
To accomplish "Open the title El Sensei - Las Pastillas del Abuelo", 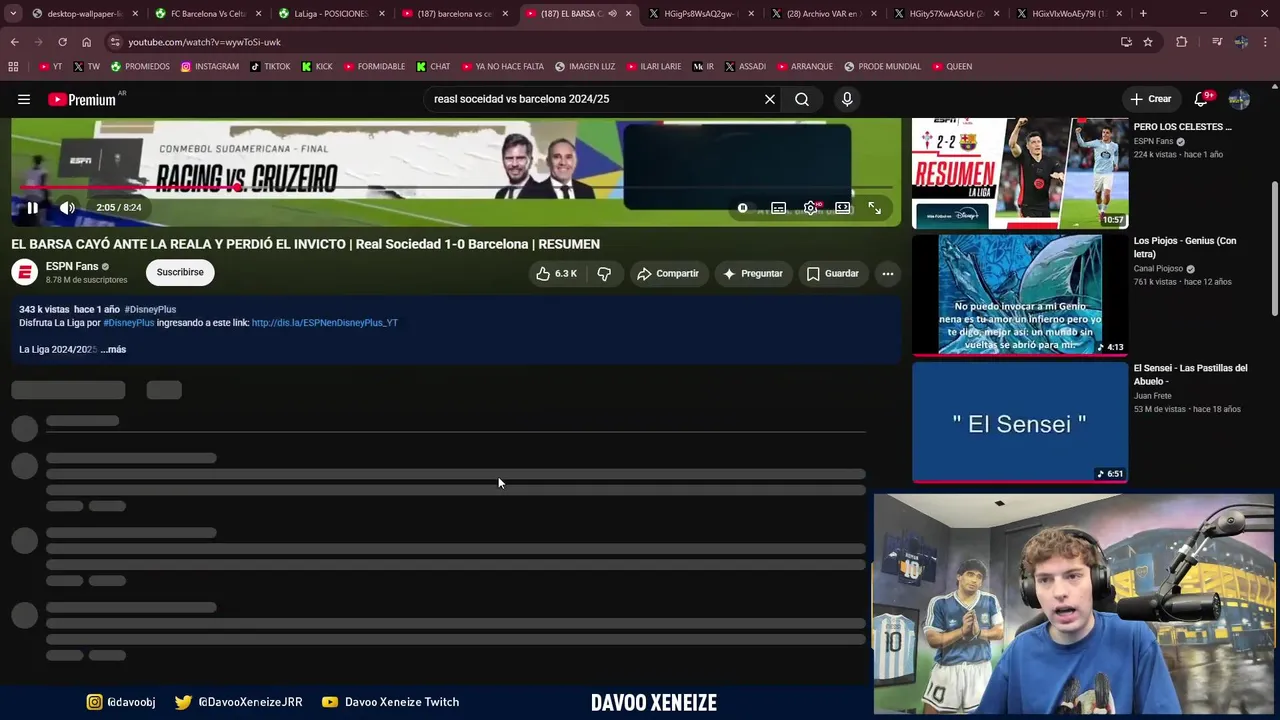I will click(1190, 374).
